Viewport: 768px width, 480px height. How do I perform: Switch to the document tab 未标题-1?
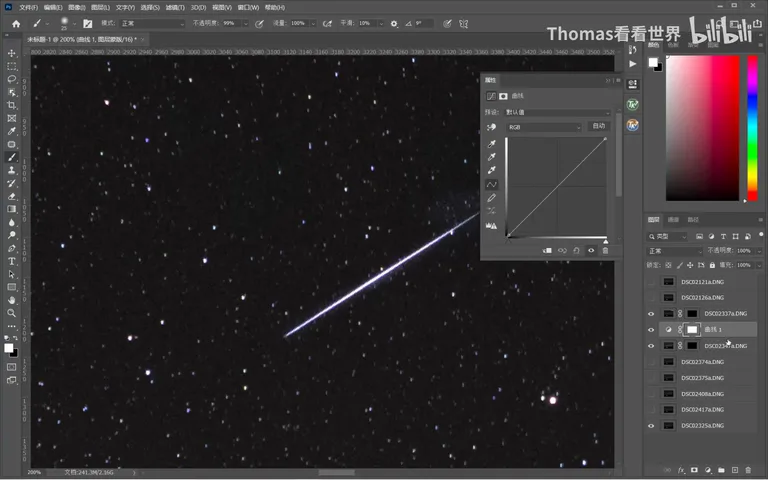point(81,39)
